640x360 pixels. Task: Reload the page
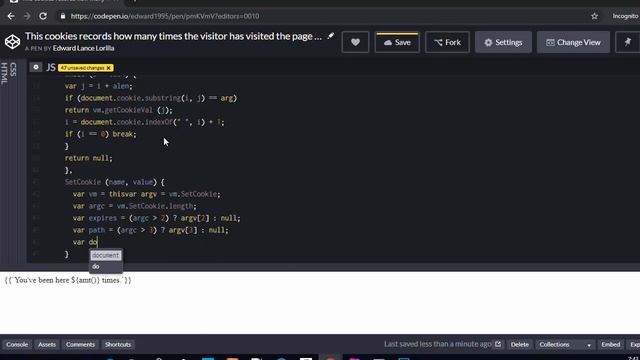(43, 16)
